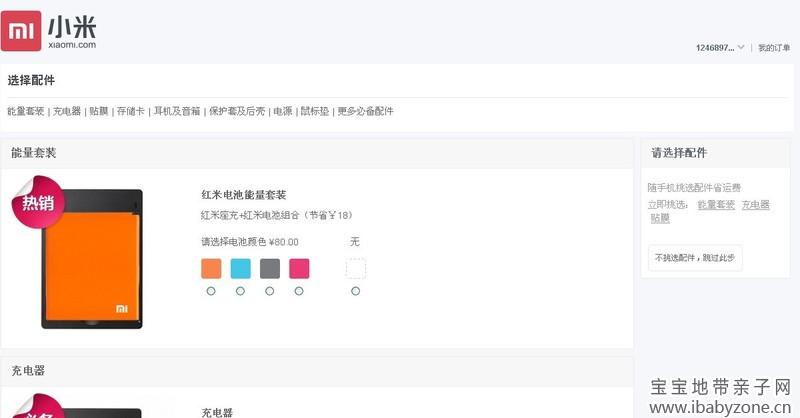Image resolution: width=800 pixels, height=418 pixels.
Task: Select radio button under pink swatch
Action: point(299,291)
